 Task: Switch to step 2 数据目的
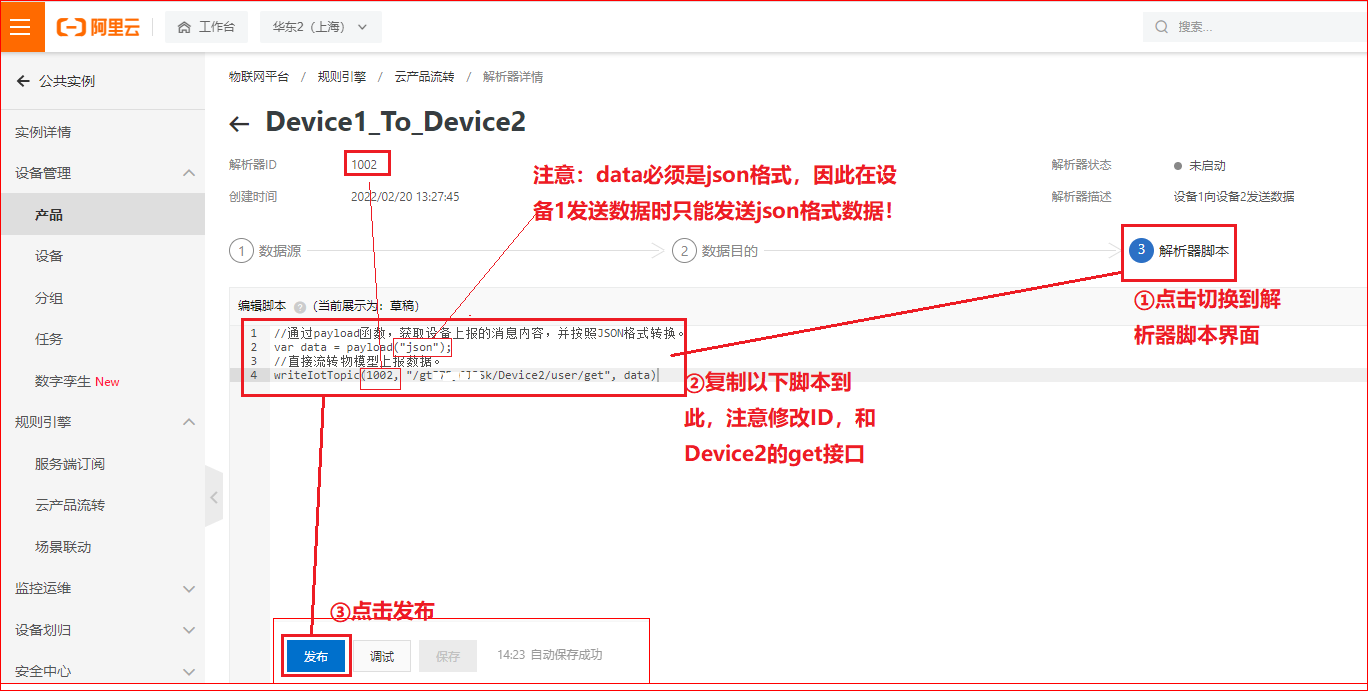[715, 251]
